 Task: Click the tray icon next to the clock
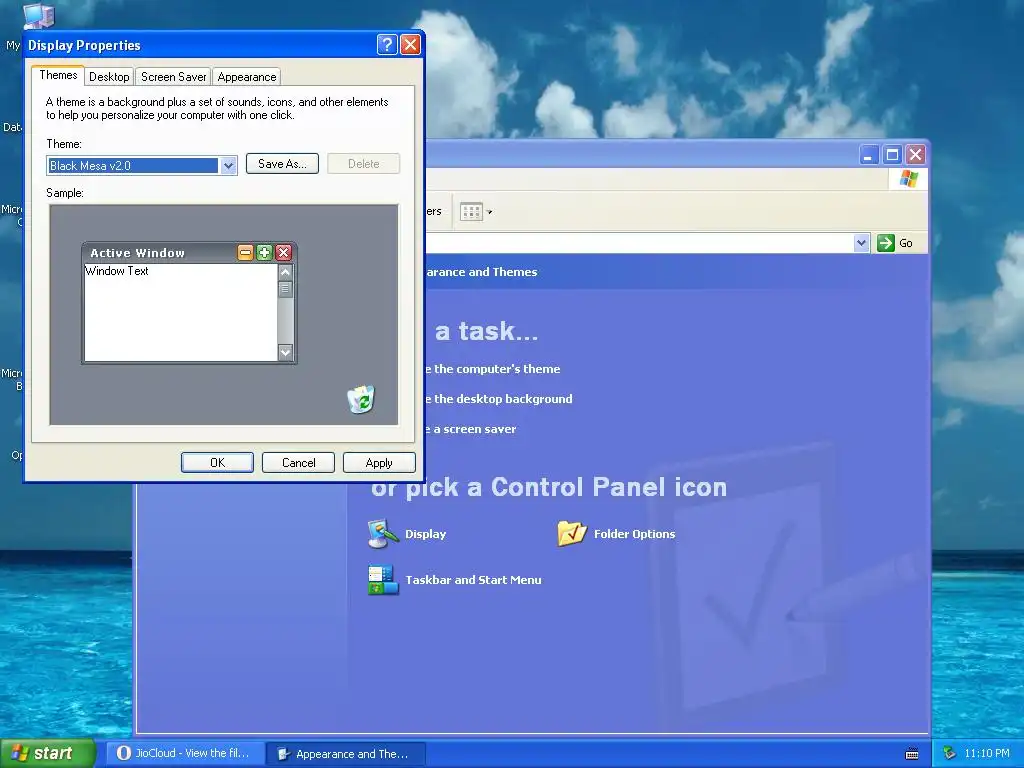949,753
